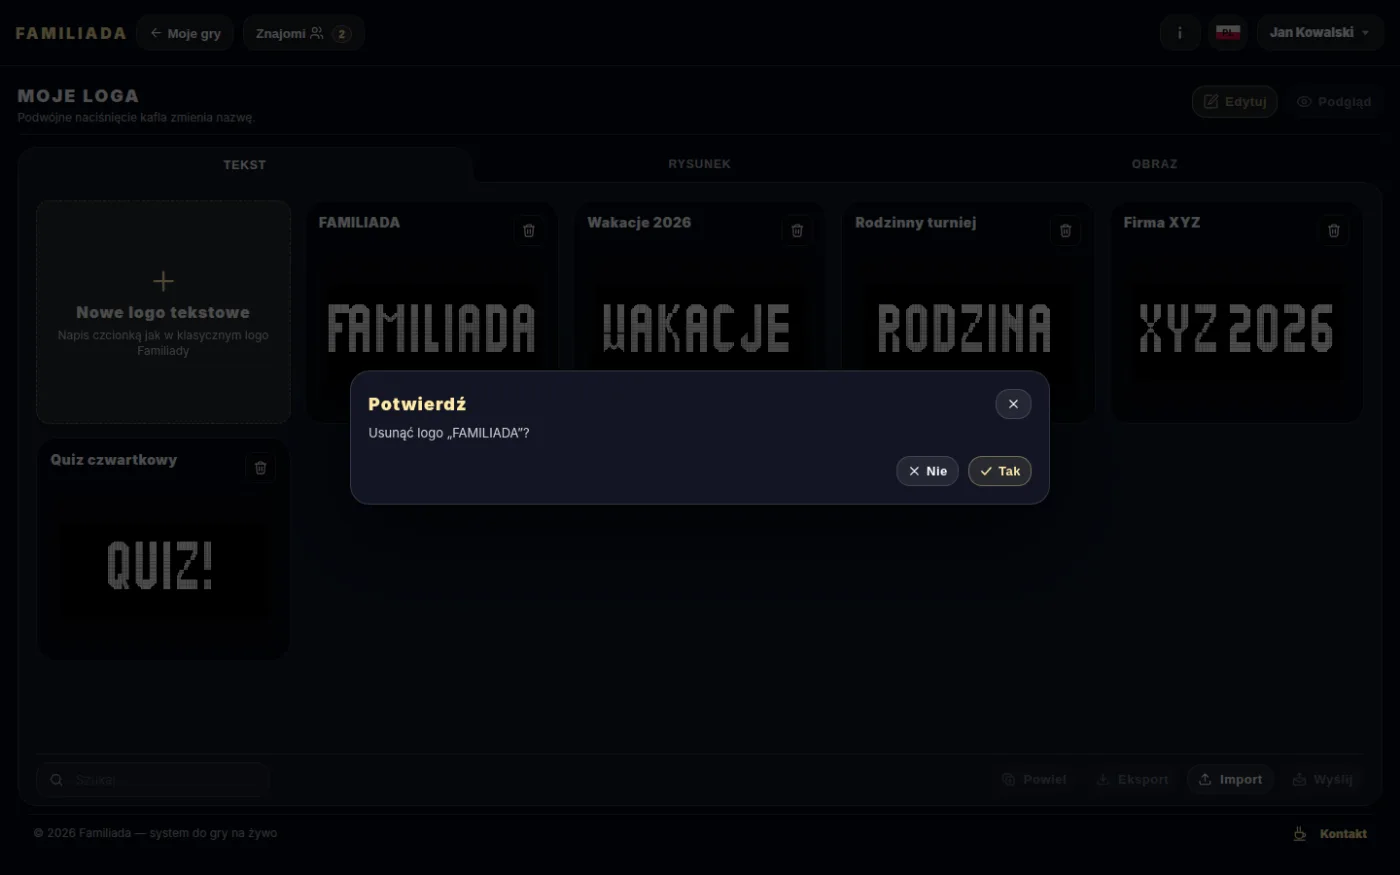1400x875 pixels.
Task: Click trash icon on Wakacje 2026 tile
Action: coord(797,230)
